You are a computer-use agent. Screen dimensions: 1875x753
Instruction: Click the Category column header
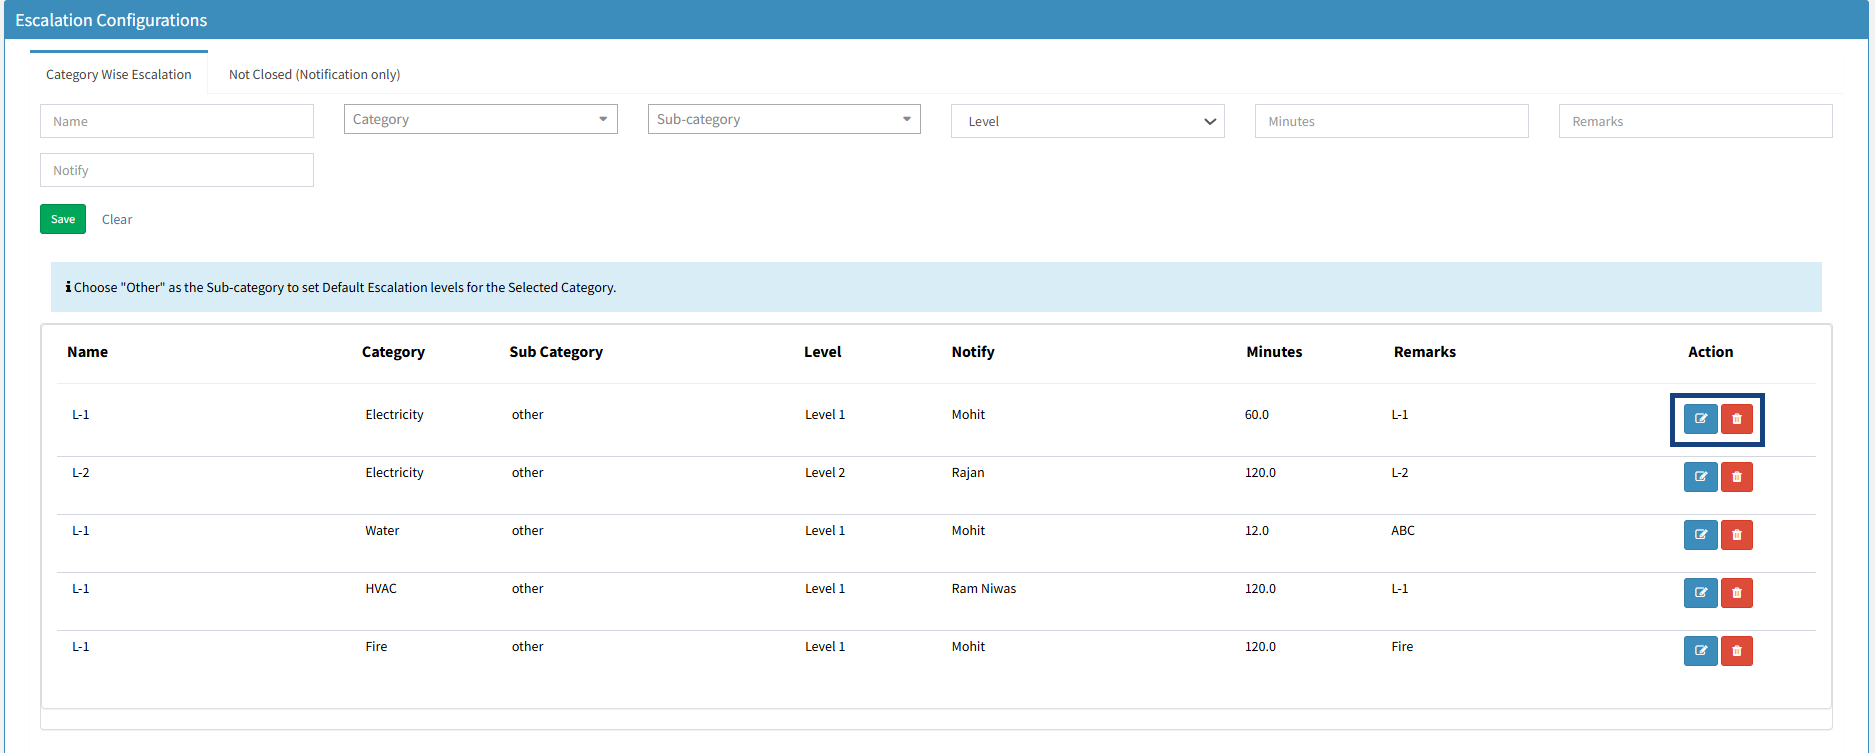pyautogui.click(x=393, y=352)
